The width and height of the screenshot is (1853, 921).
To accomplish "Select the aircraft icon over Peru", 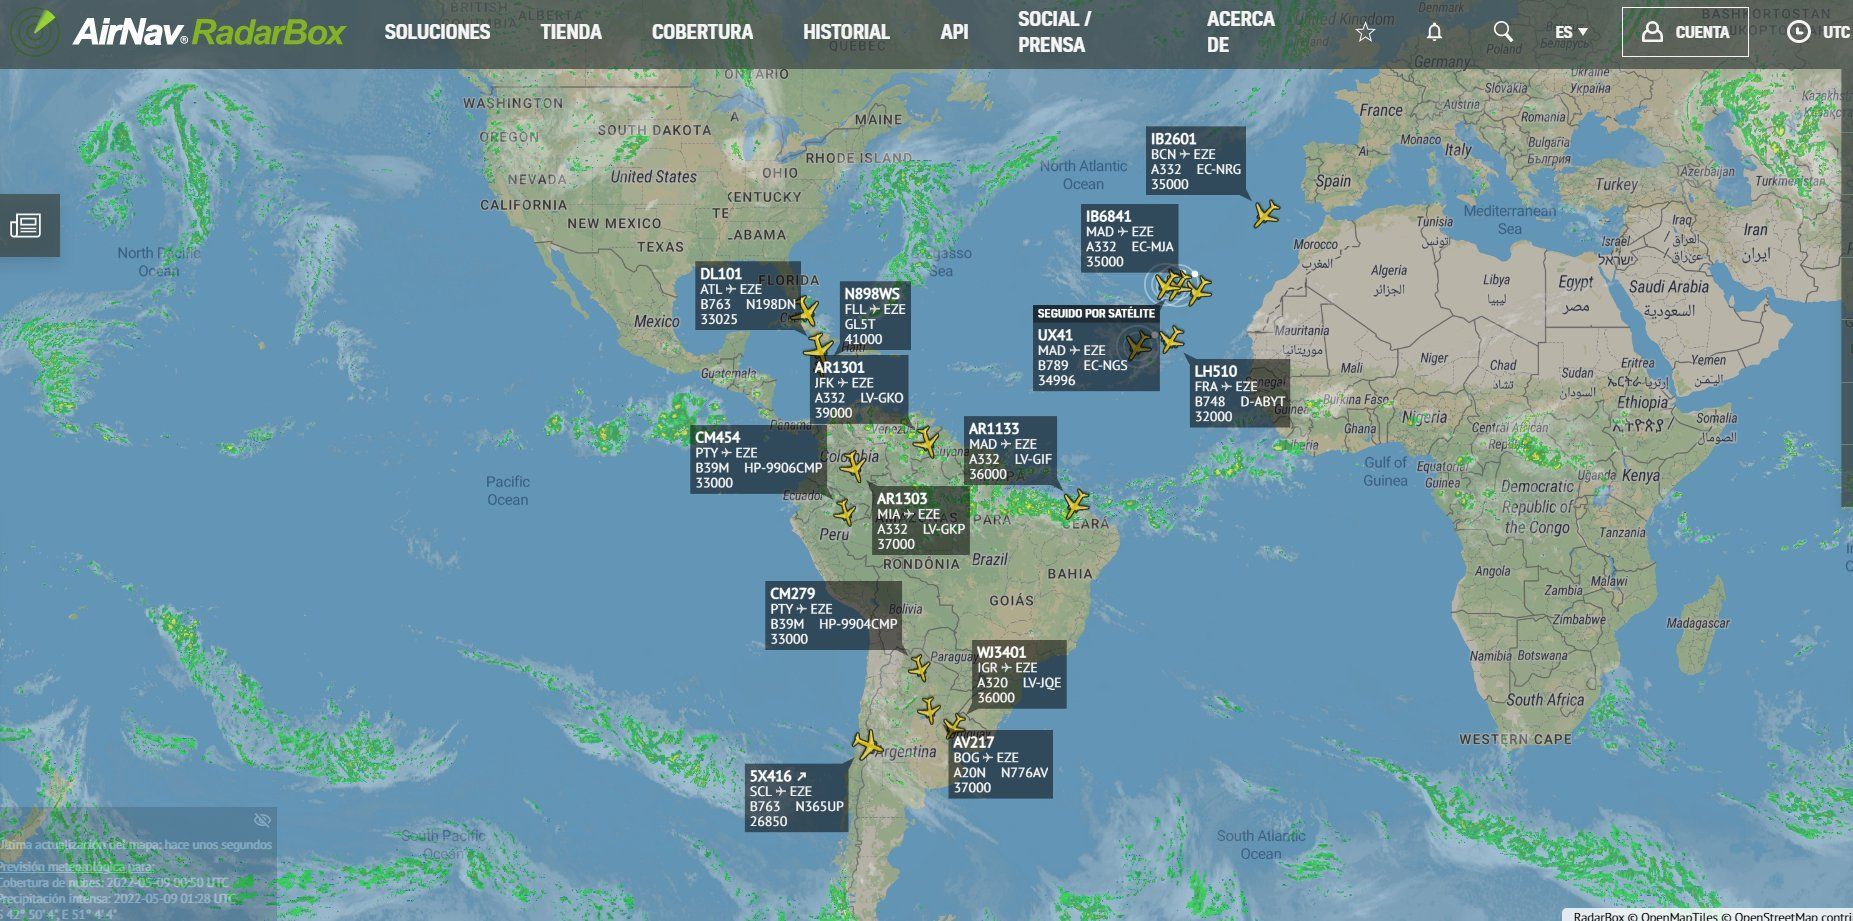I will [x=844, y=512].
